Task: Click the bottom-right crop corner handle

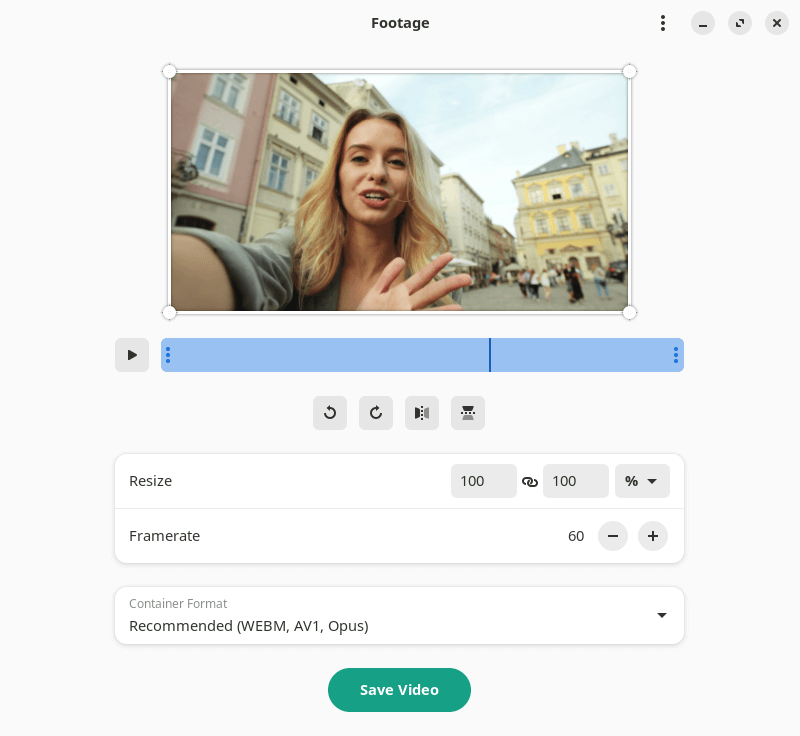Action: point(630,312)
